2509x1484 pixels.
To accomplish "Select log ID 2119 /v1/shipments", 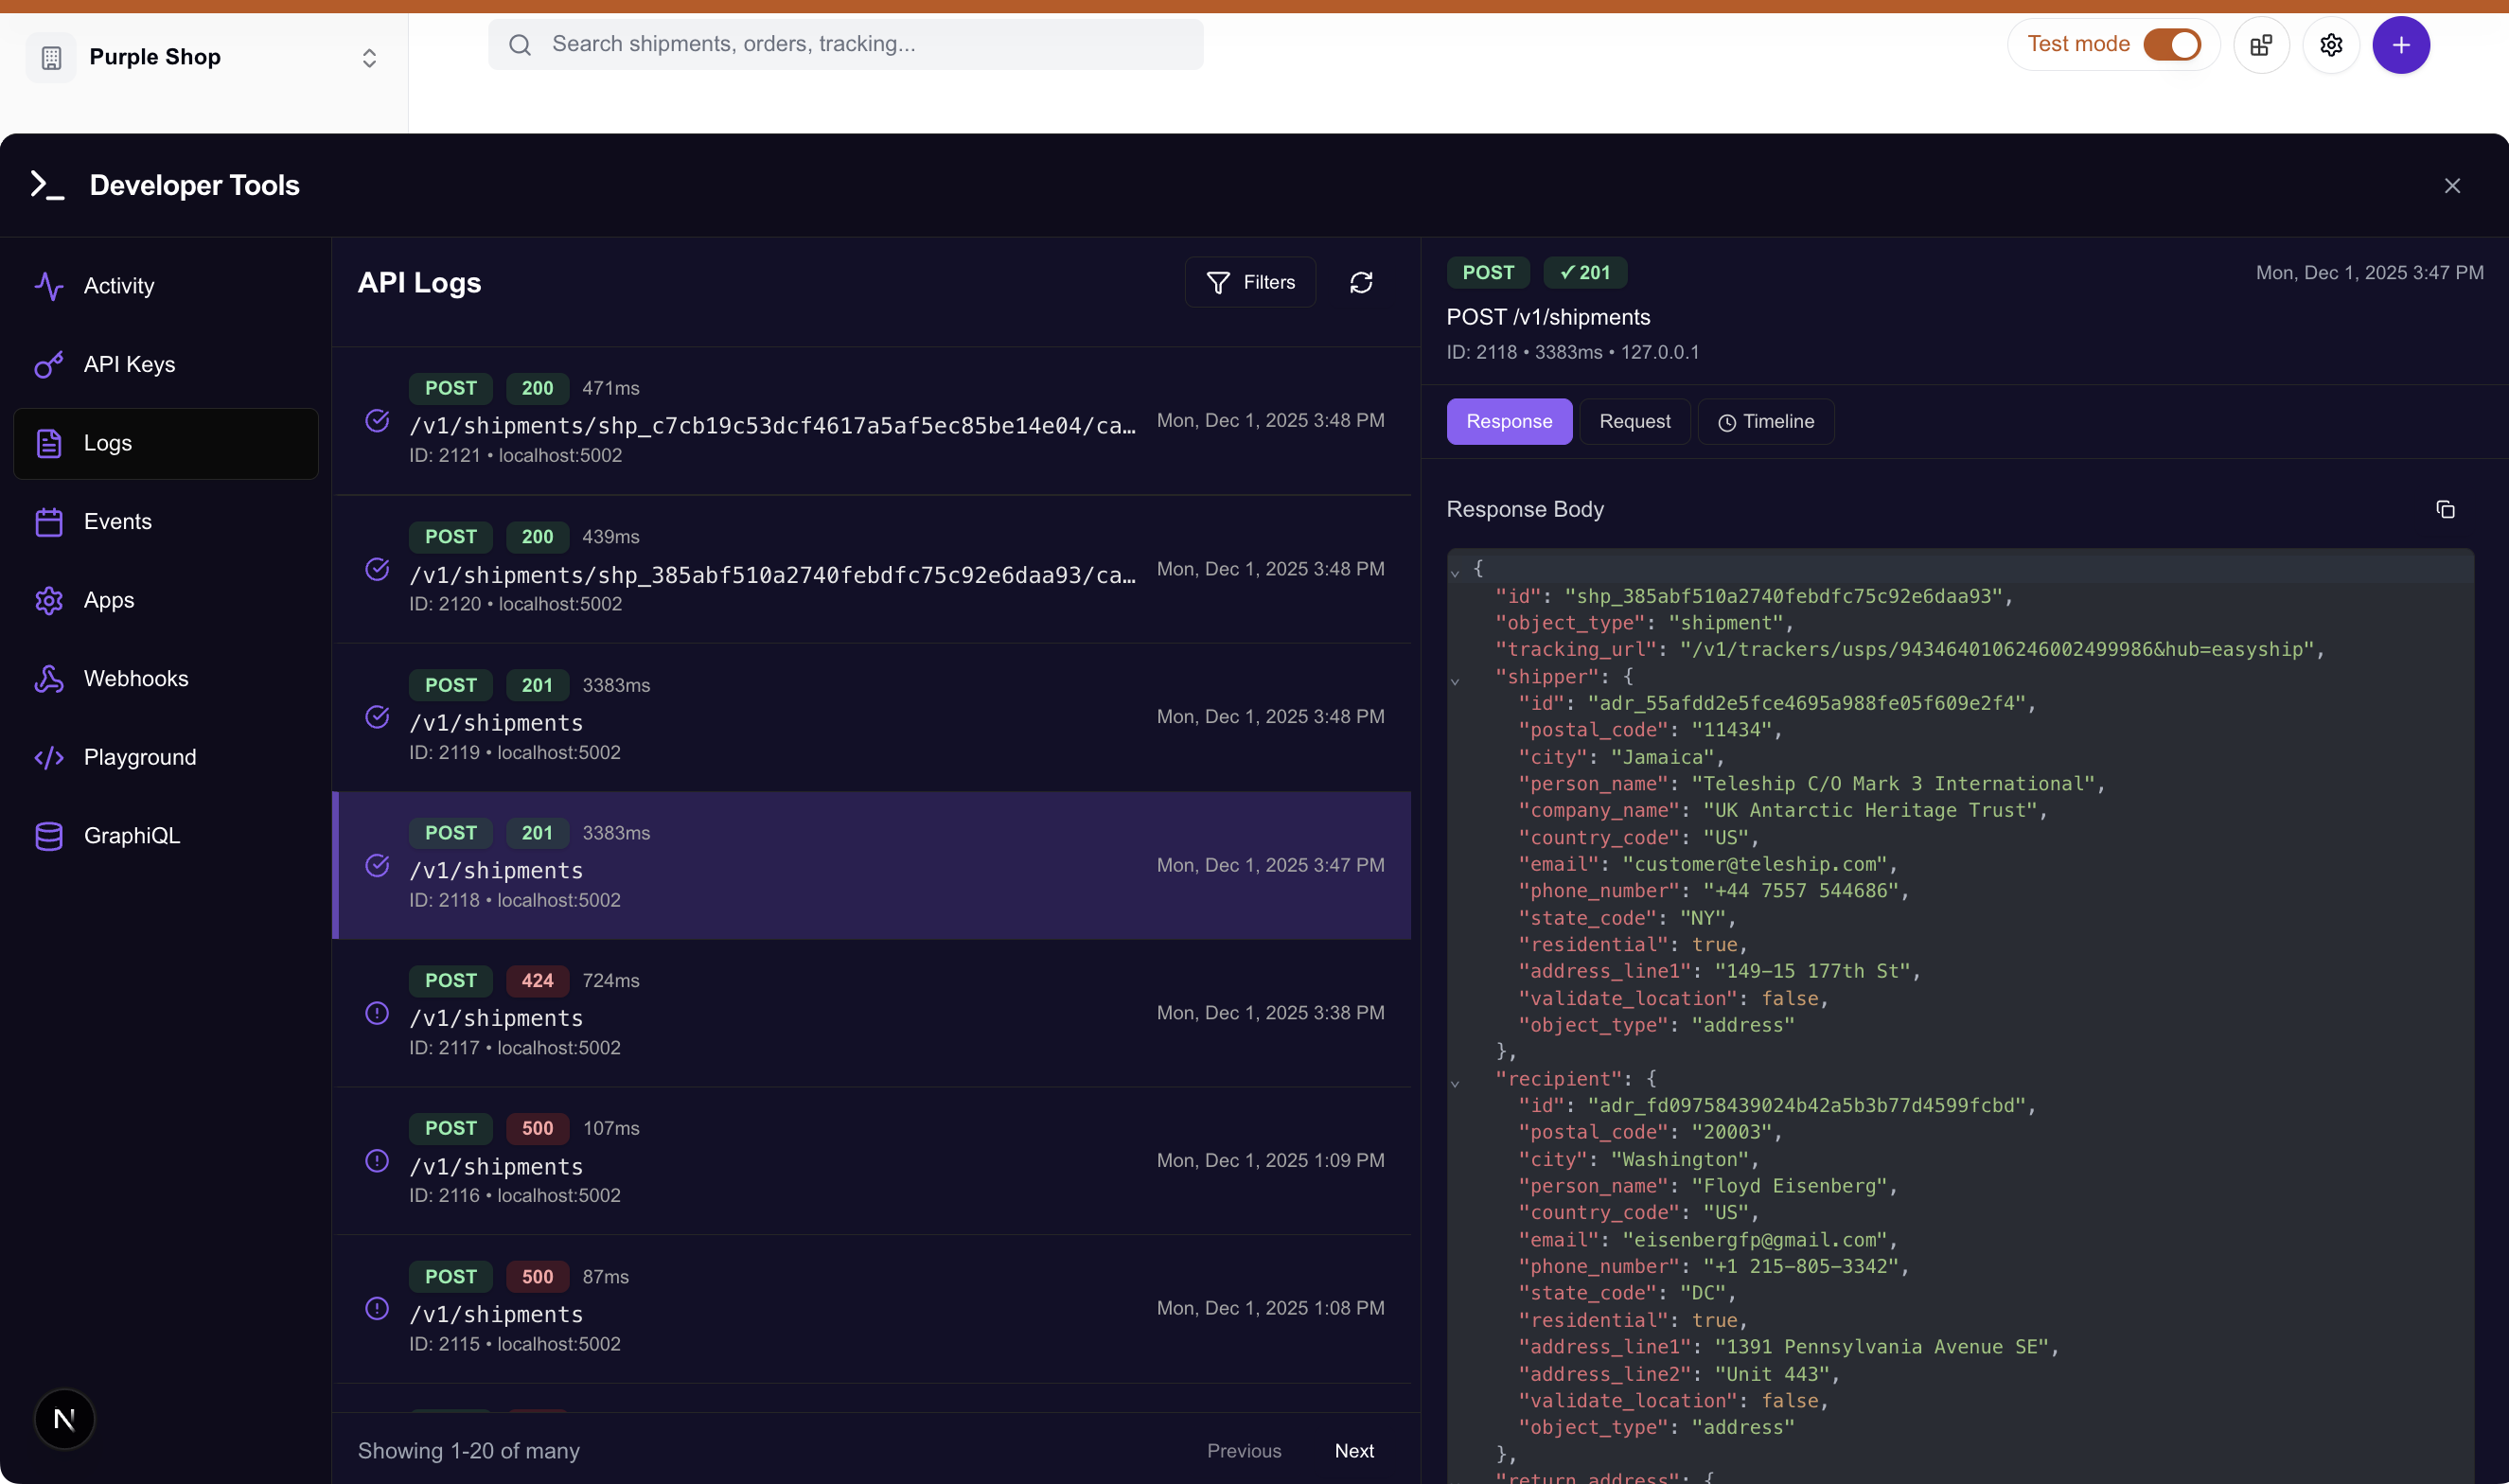I will pos(871,717).
